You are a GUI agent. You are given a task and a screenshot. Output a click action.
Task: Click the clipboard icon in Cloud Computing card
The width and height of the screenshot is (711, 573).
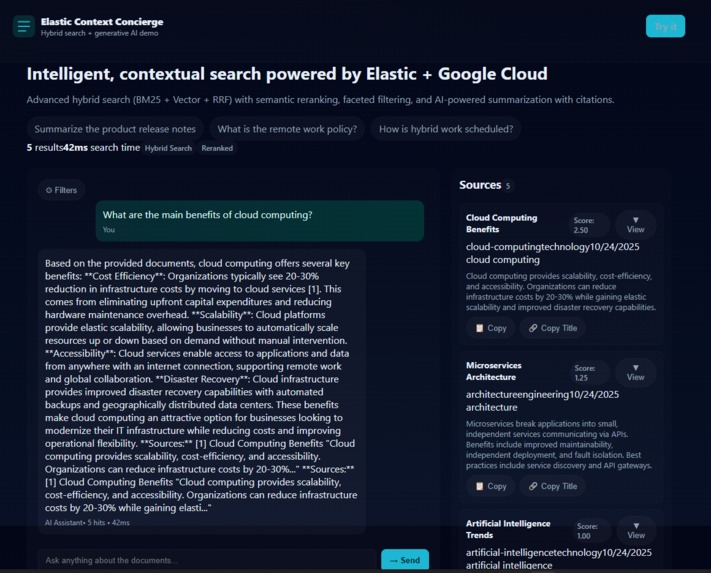[x=479, y=328]
